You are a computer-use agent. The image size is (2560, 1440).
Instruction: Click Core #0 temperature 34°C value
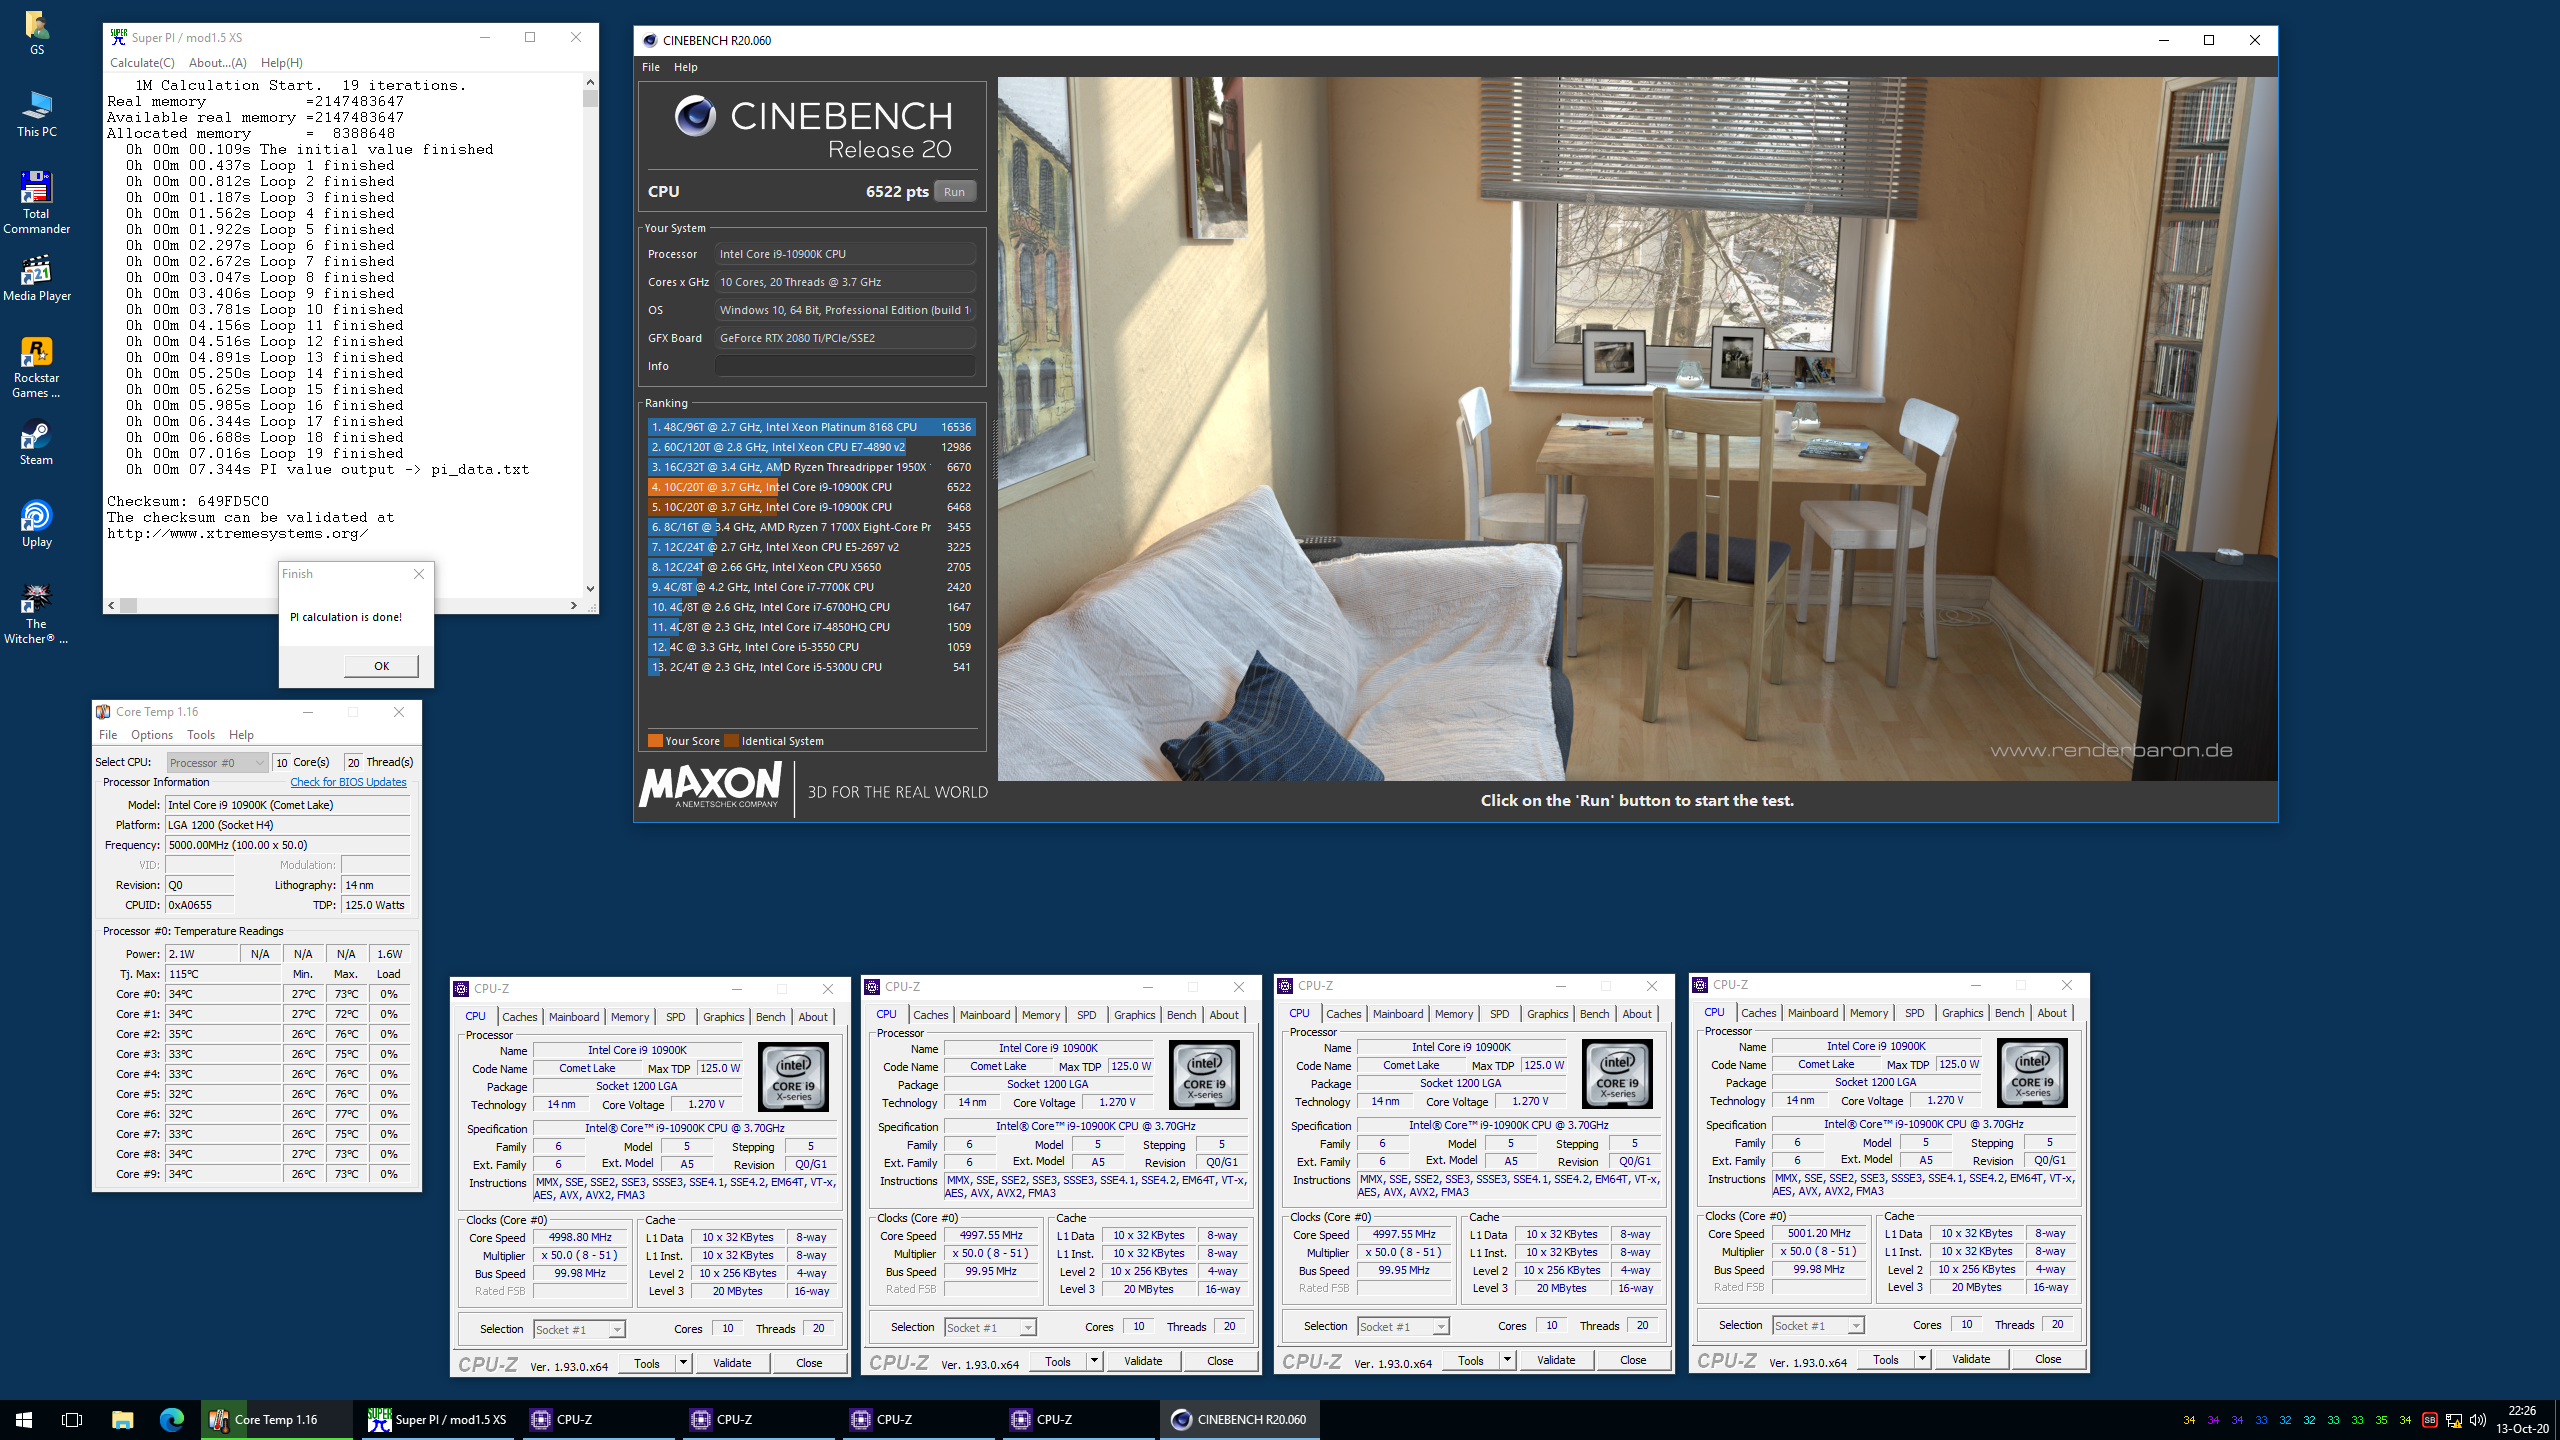tap(222, 994)
